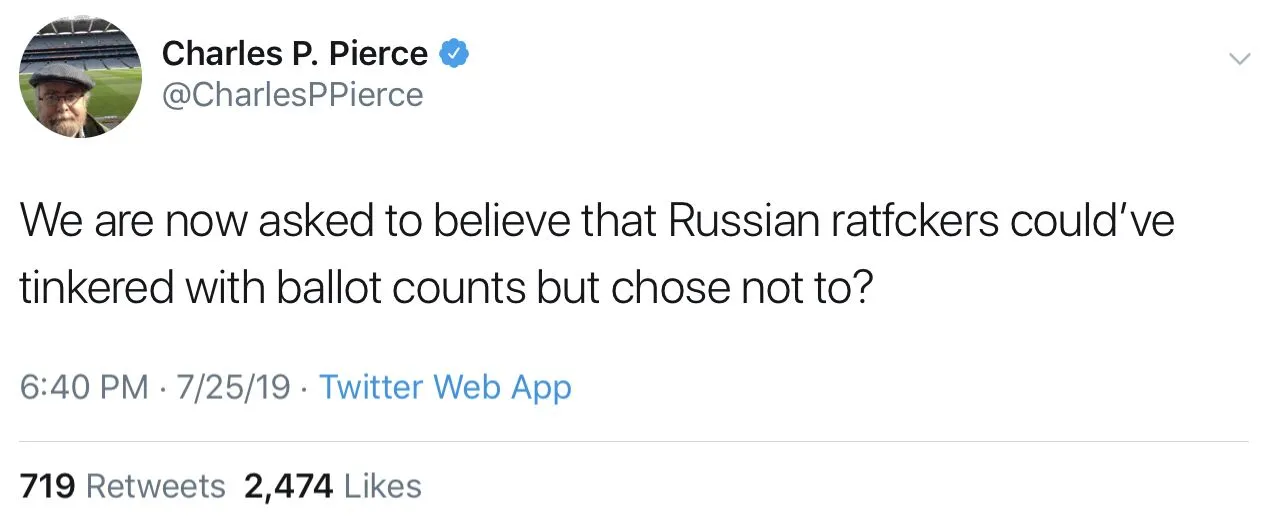The image size is (1269, 522).
Task: Click the Twitter Web App source link
Action: 445,387
